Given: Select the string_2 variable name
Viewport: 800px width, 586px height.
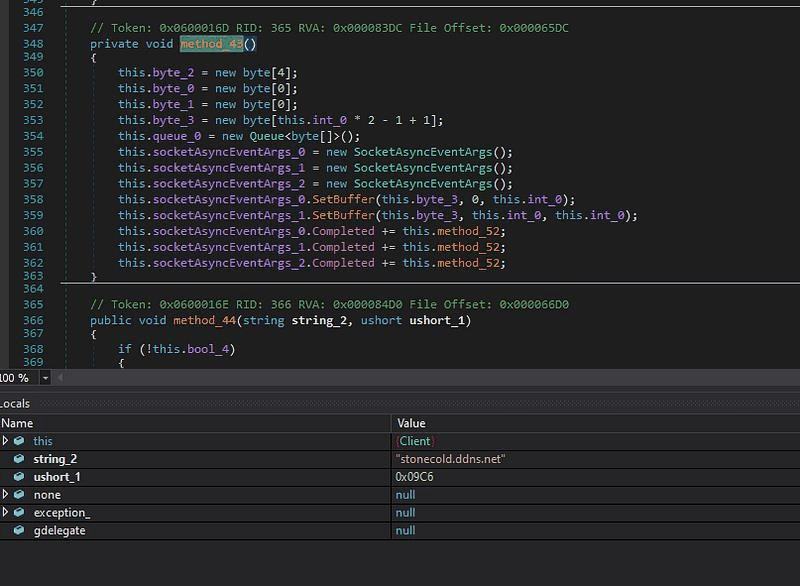Looking at the screenshot, I should click(55, 459).
